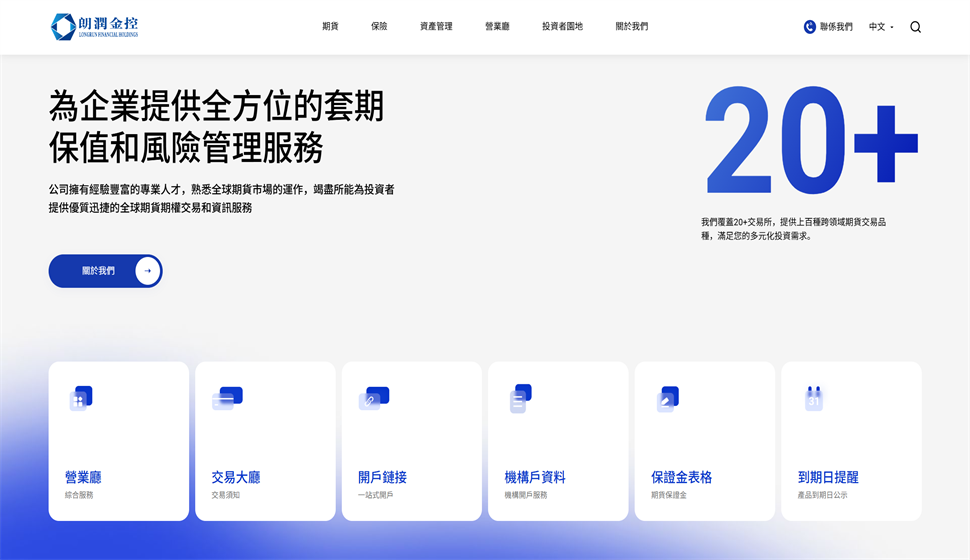
Task: Click the 聯係我們 contact link
Action: 836,27
